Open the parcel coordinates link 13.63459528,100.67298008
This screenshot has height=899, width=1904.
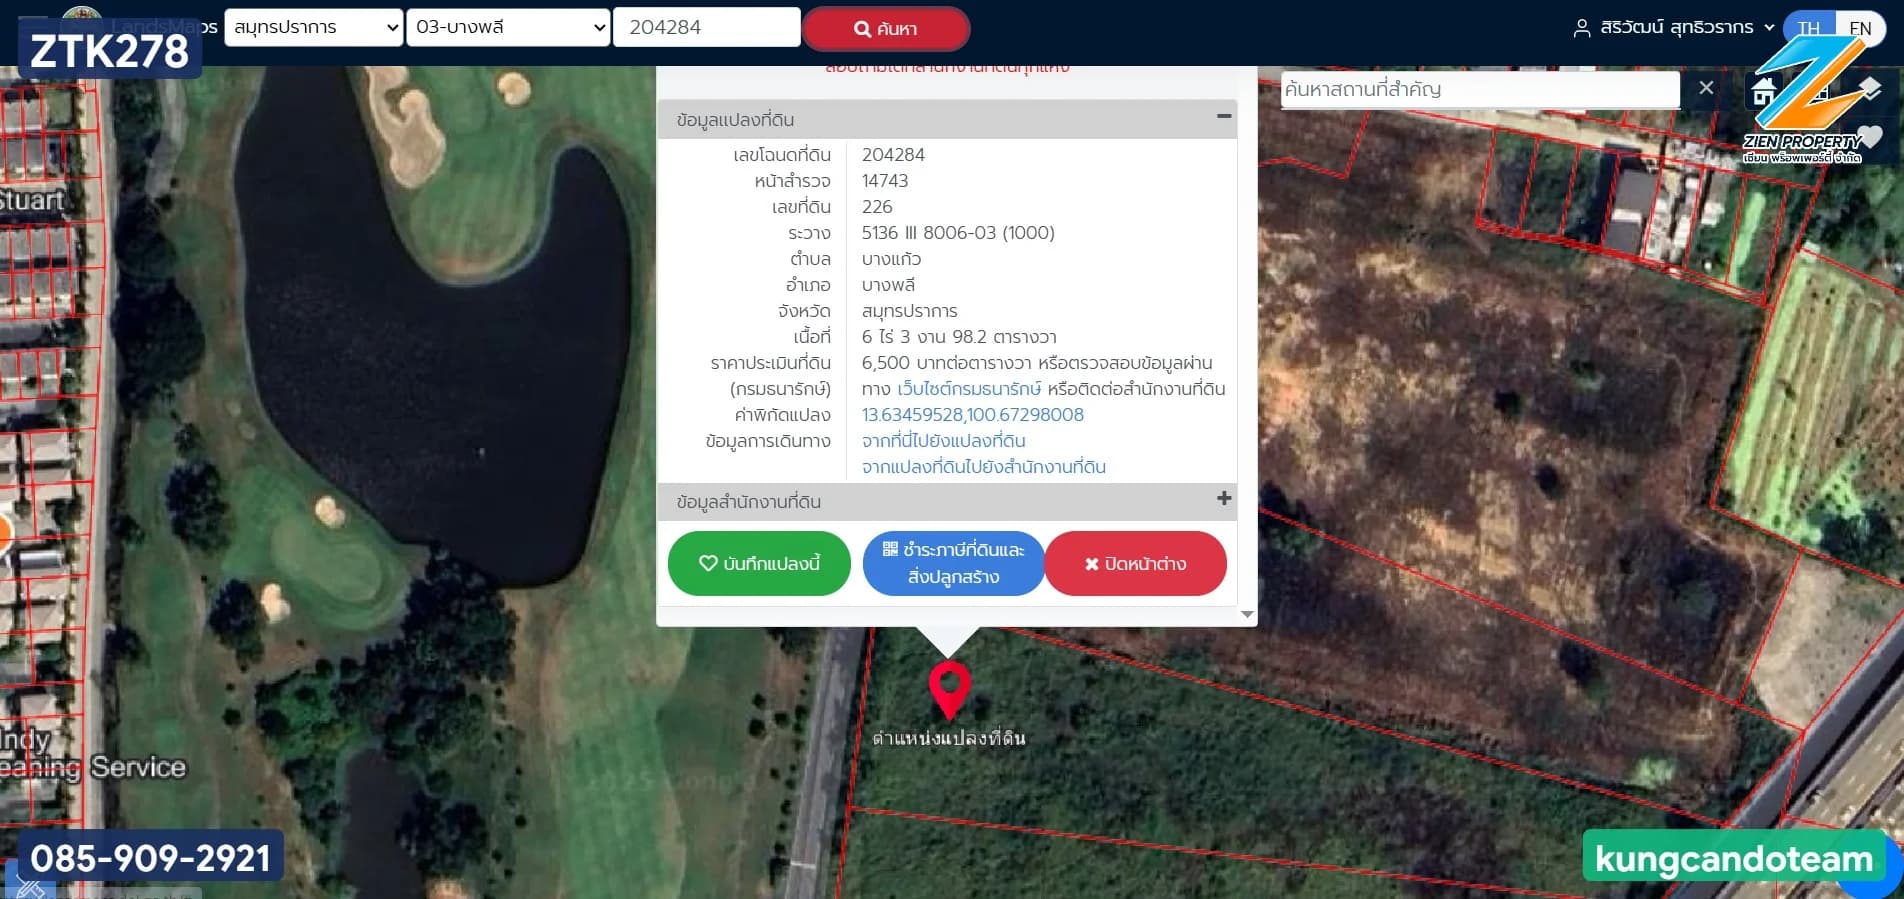972,415
